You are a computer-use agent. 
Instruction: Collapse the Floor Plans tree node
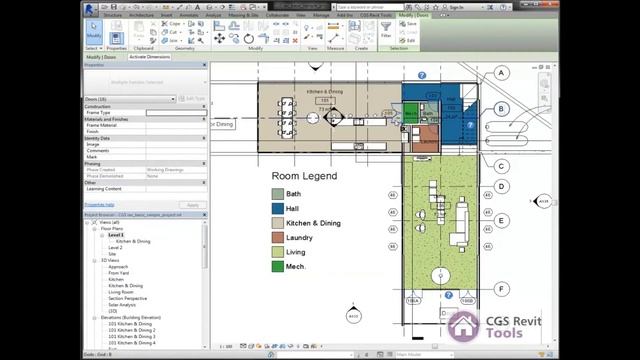(94, 229)
